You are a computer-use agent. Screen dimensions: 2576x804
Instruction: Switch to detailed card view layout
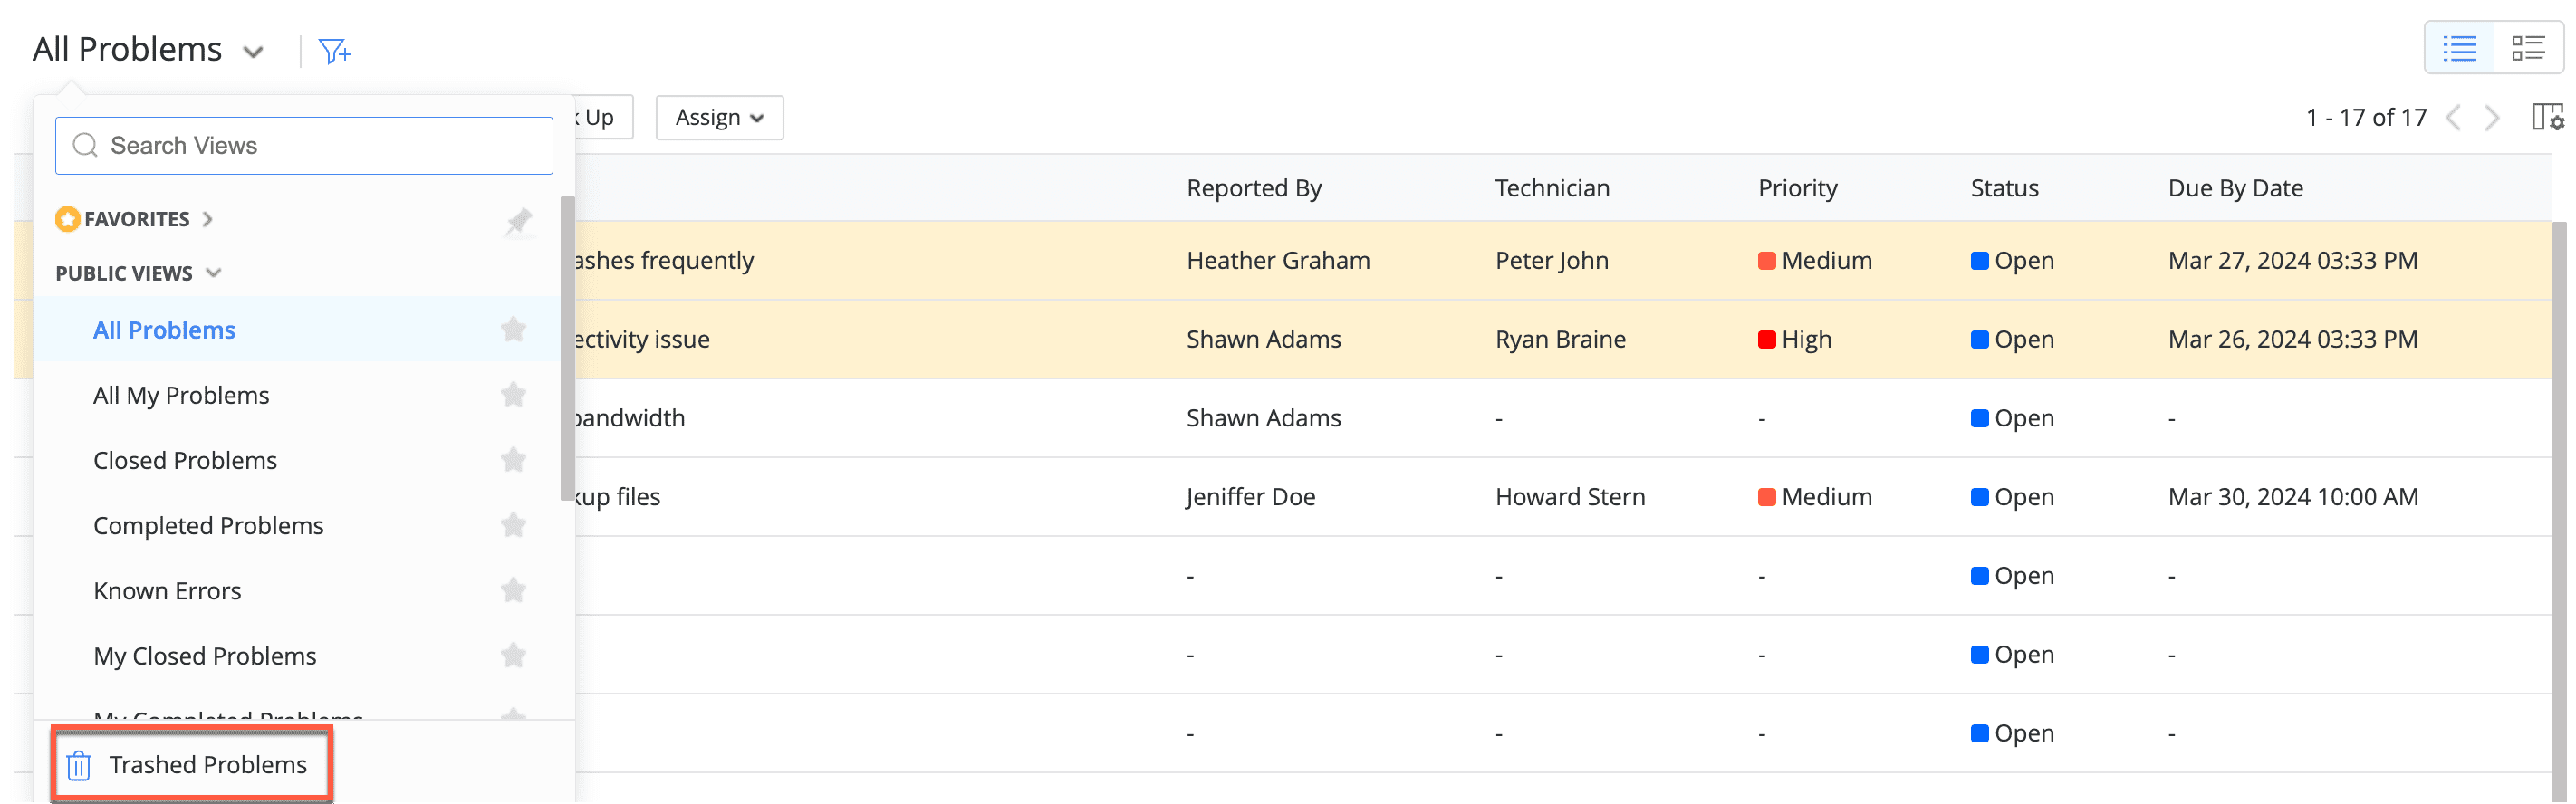2527,48
